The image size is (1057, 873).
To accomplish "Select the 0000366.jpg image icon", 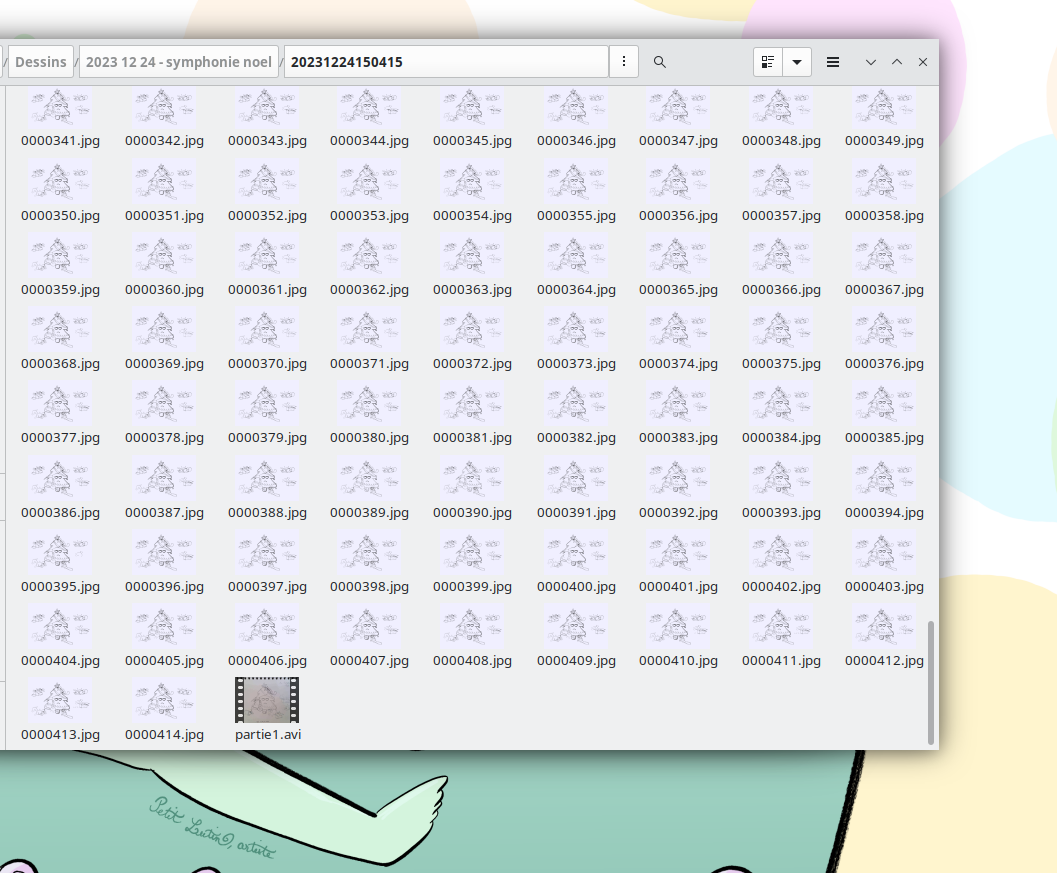I will coord(781,255).
